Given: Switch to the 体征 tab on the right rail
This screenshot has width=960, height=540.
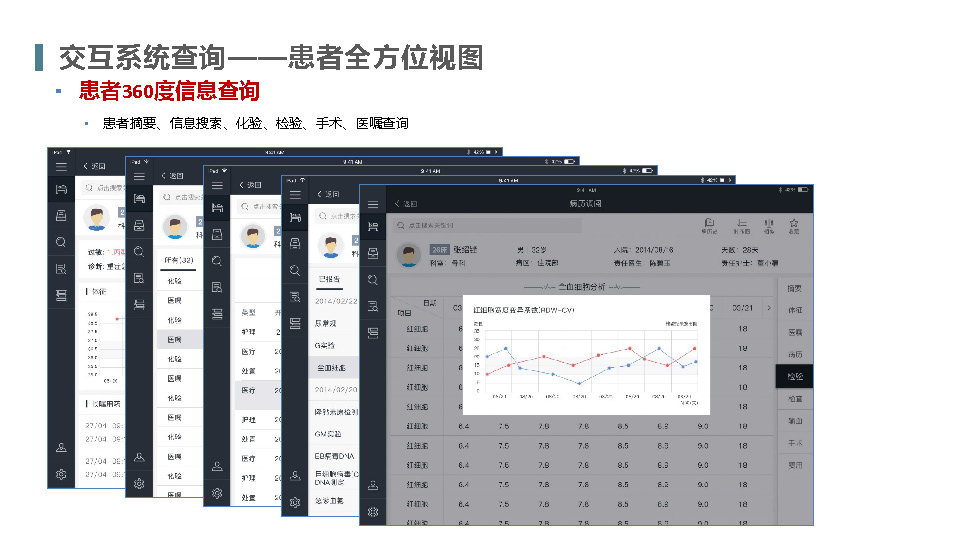Looking at the screenshot, I should 795,310.
